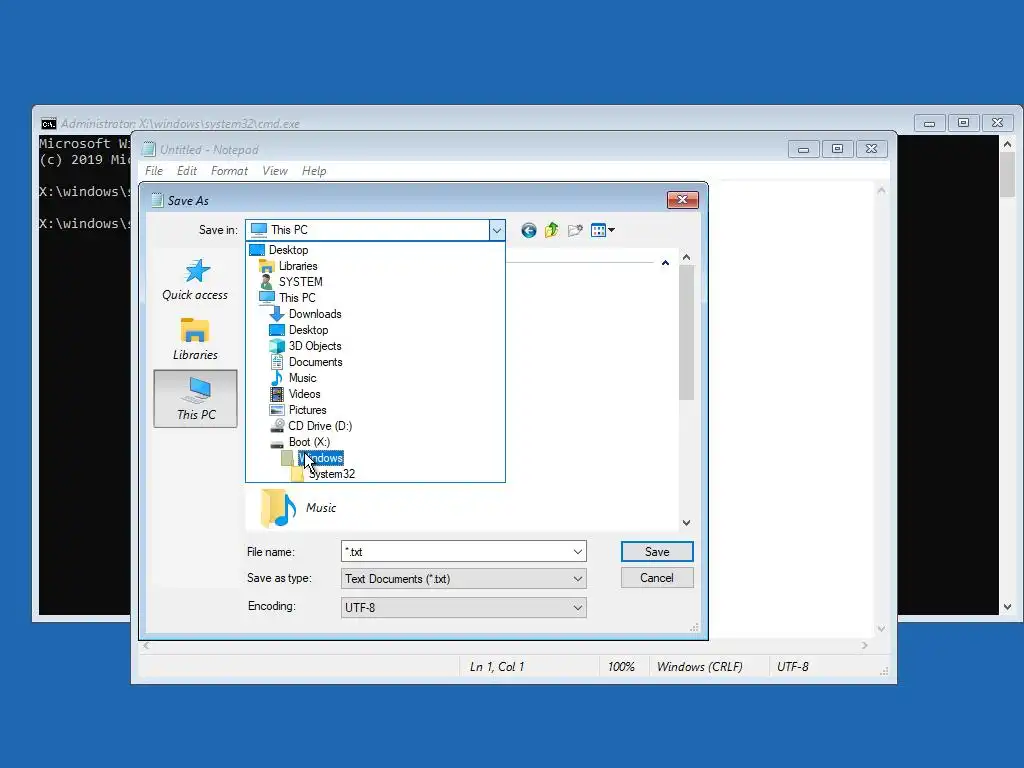The width and height of the screenshot is (1024, 768).
Task: Click Windows (CRLF) in status bar
Action: point(699,667)
